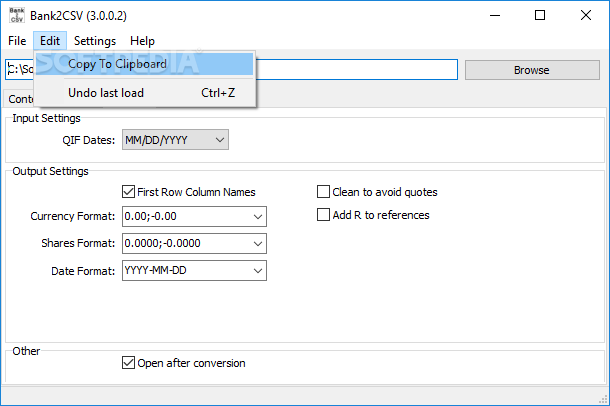Image resolution: width=610 pixels, height=406 pixels.
Task: Open the File menu
Action: [x=17, y=41]
